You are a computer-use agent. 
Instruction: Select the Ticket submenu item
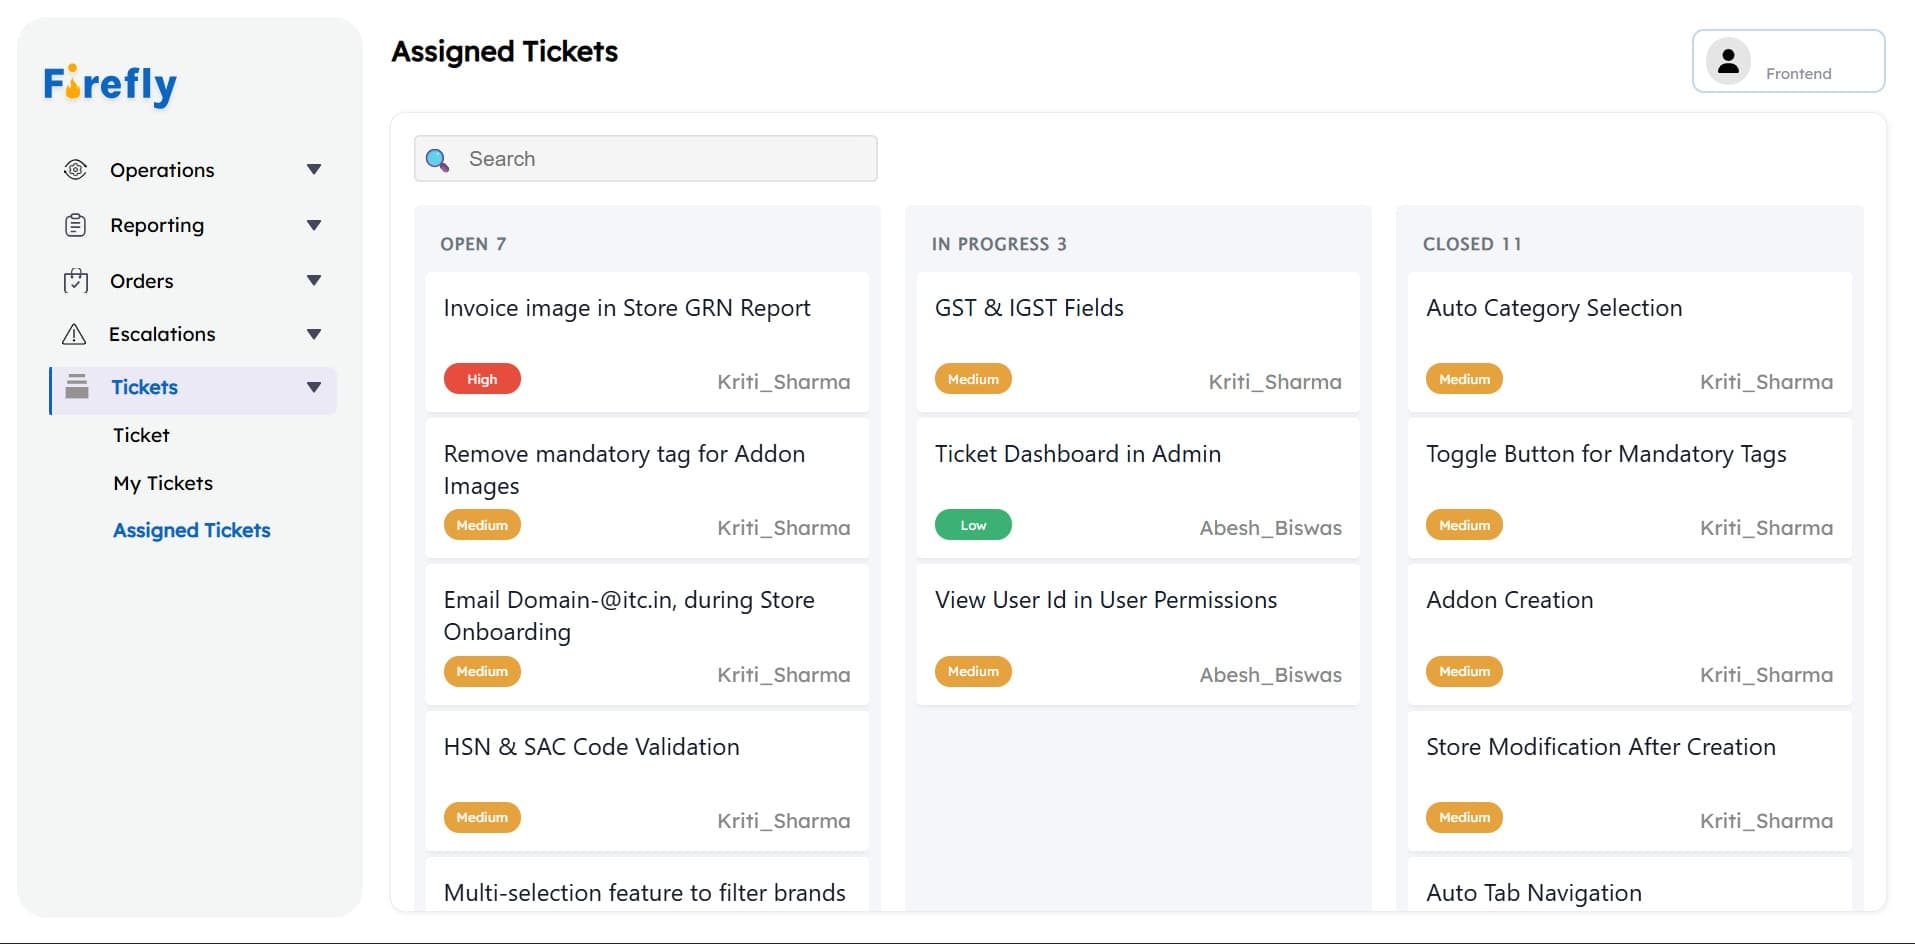[x=141, y=435]
